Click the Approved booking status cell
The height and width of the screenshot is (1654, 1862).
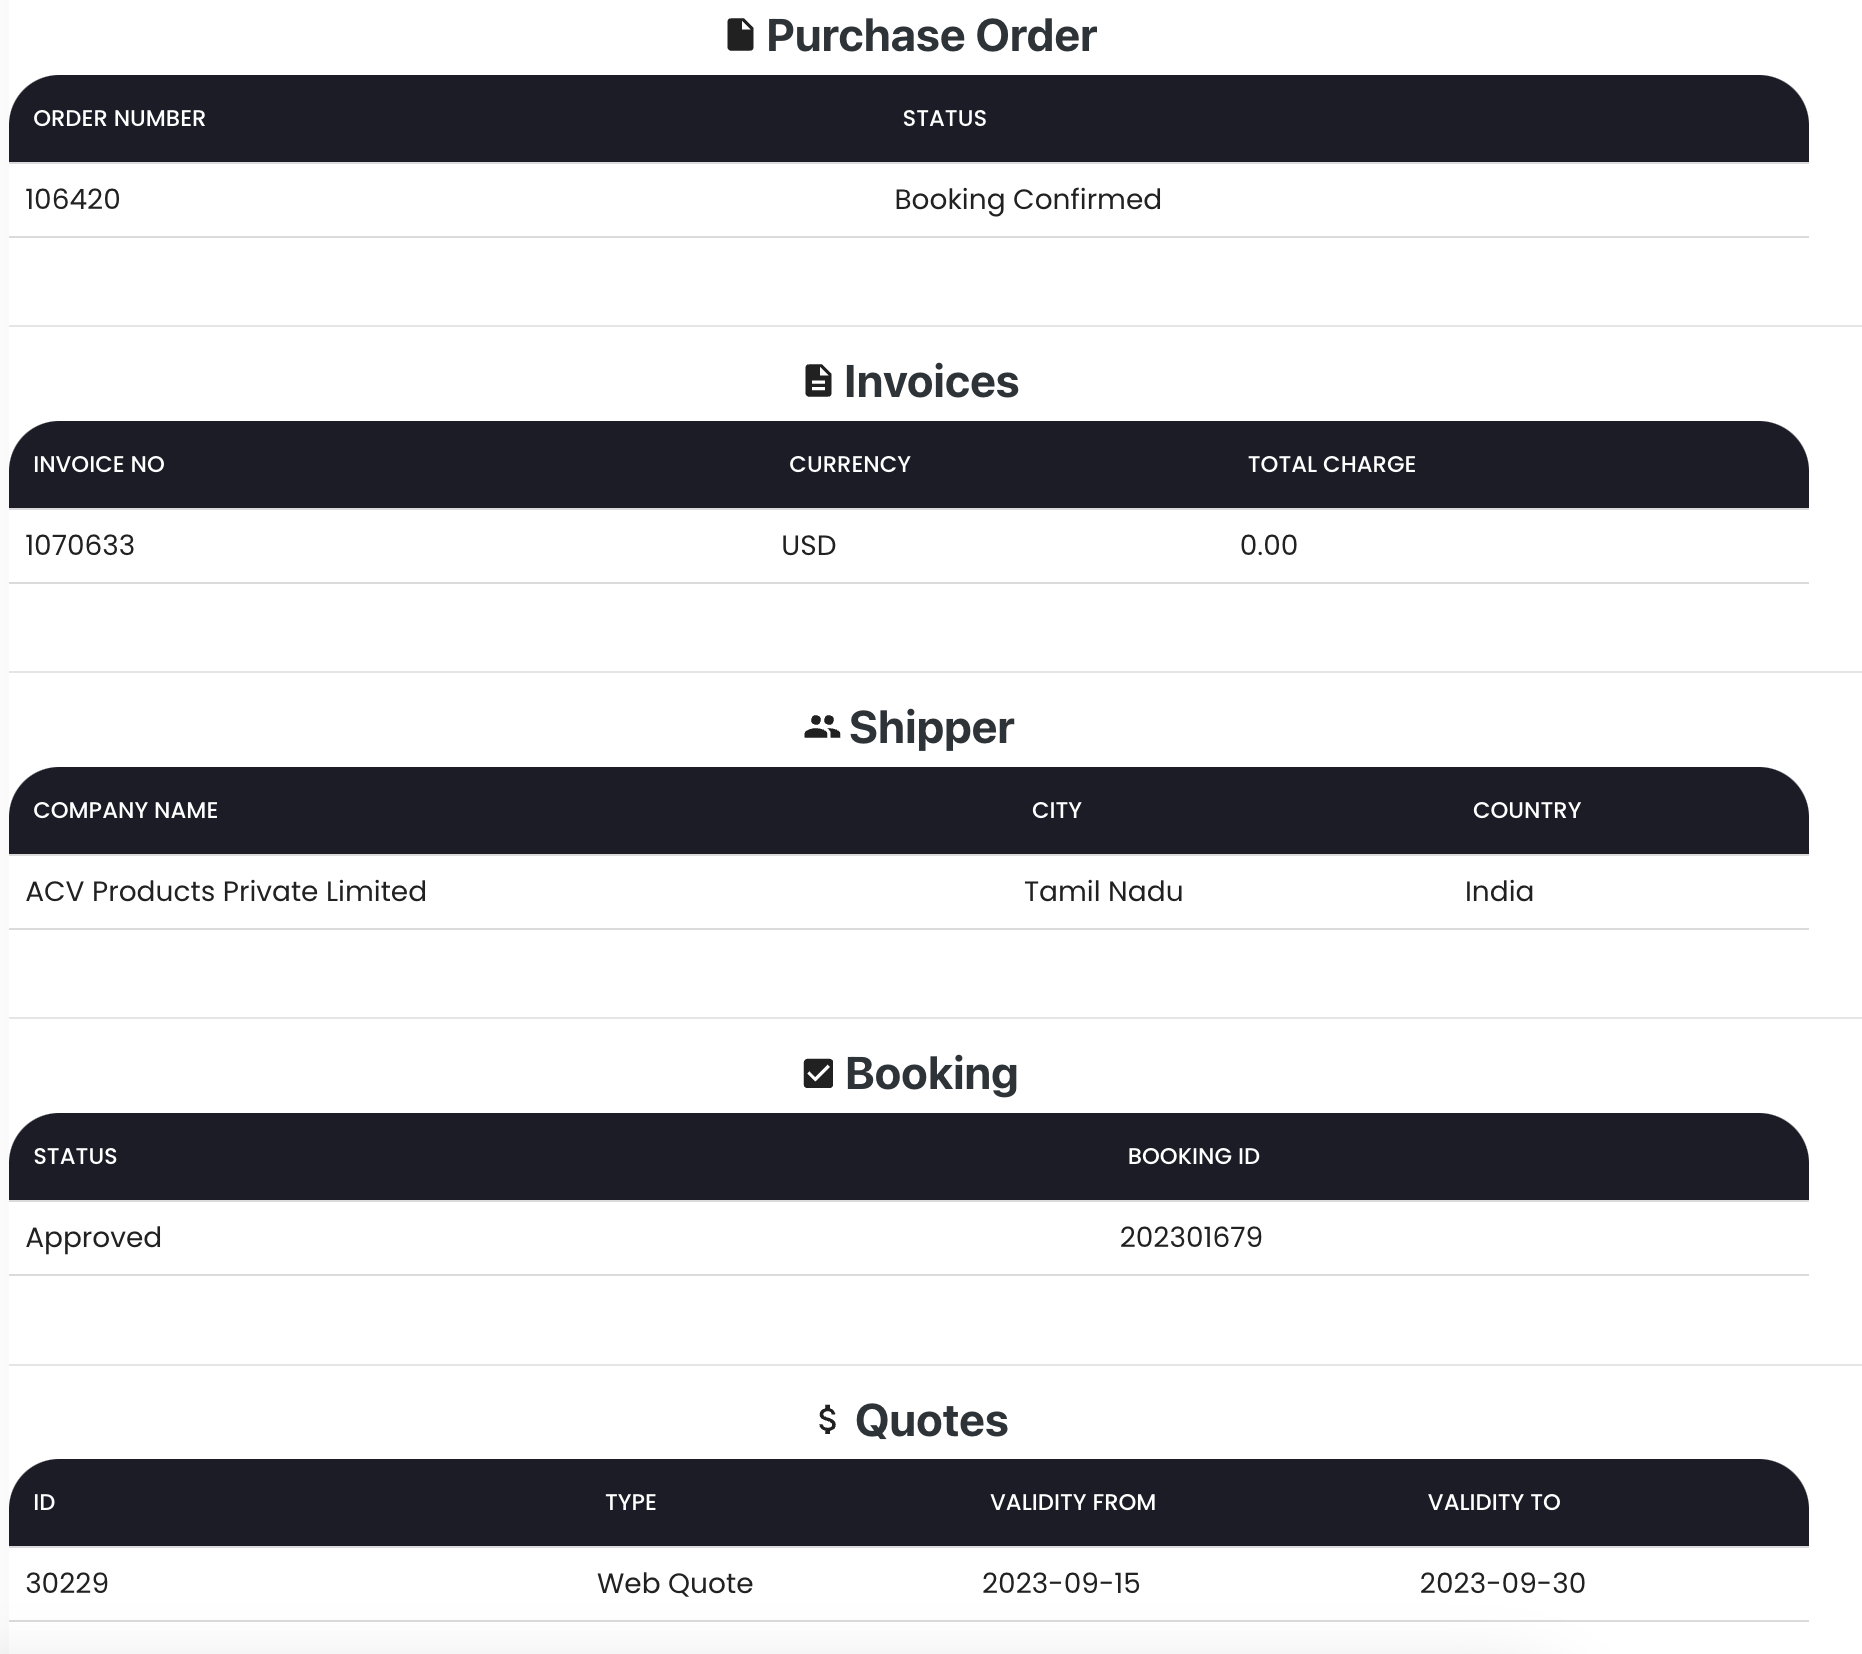tap(93, 1238)
